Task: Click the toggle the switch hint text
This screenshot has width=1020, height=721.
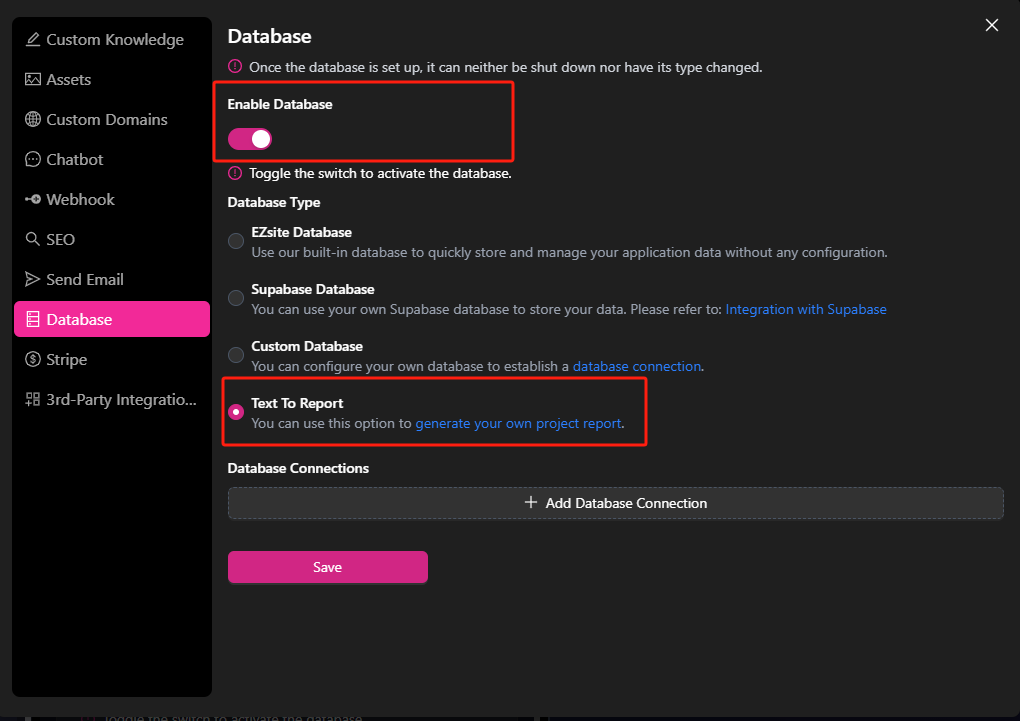Action: pos(380,173)
